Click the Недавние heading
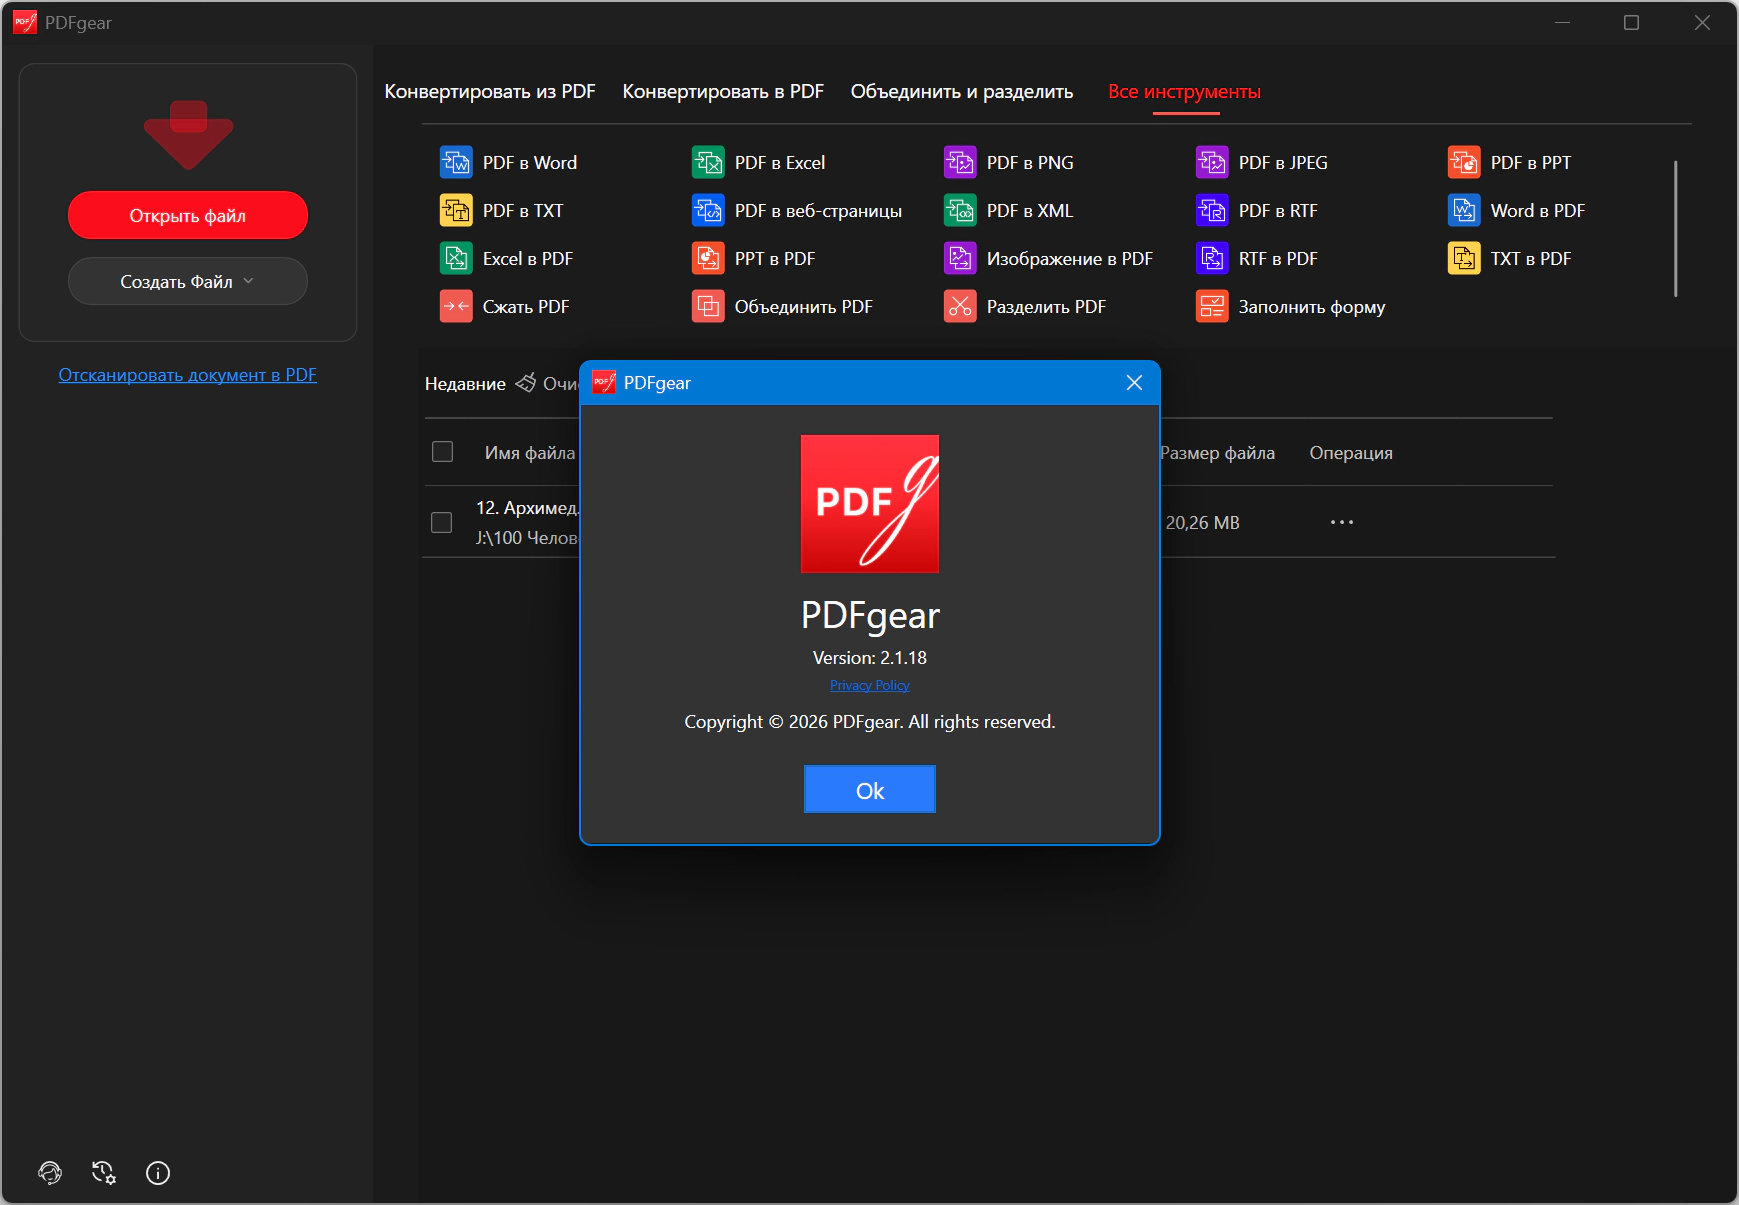Viewport: 1739px width, 1205px height. point(465,384)
